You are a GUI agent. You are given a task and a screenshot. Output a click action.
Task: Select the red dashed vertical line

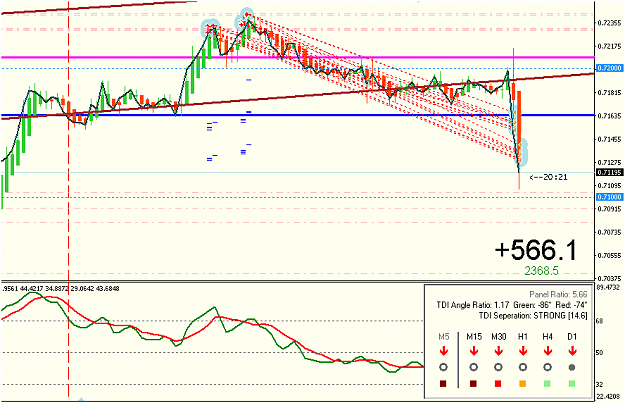pyautogui.click(x=69, y=199)
